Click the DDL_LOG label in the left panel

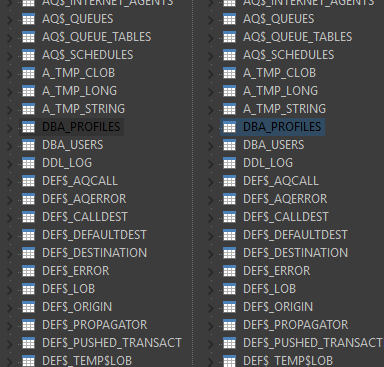pos(67,163)
